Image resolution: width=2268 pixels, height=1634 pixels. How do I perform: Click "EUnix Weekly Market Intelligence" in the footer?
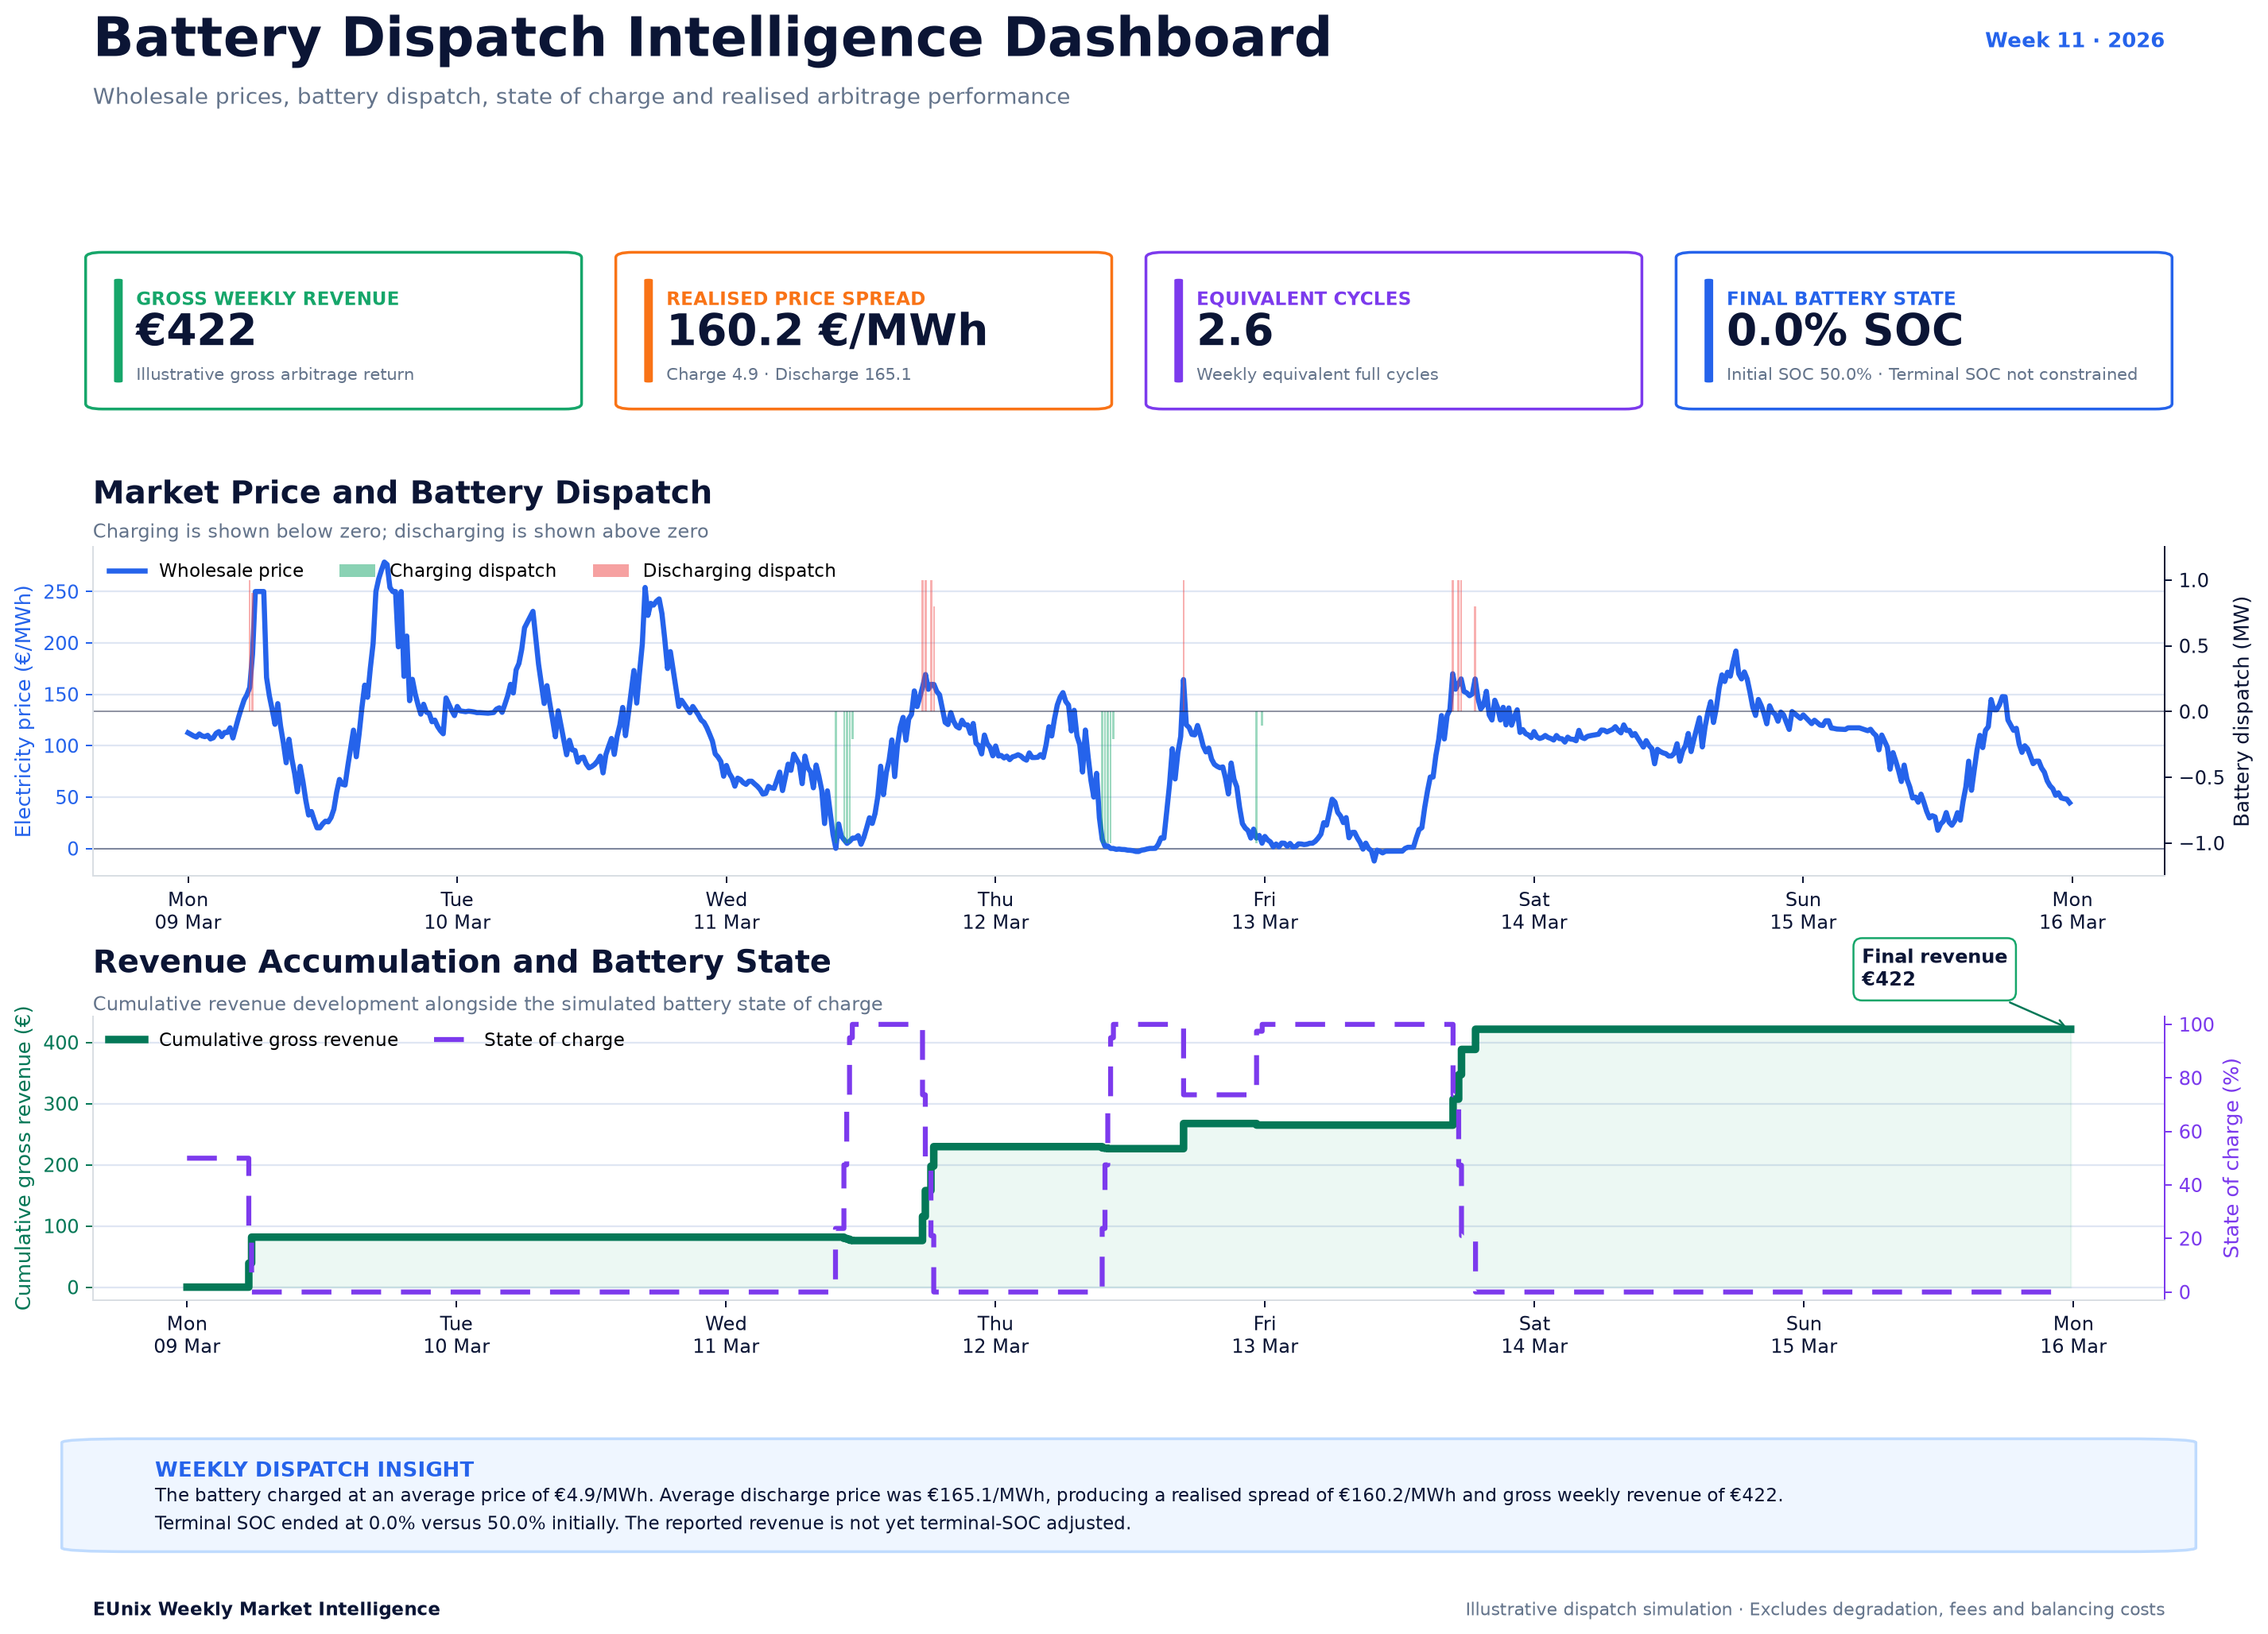pos(266,1609)
